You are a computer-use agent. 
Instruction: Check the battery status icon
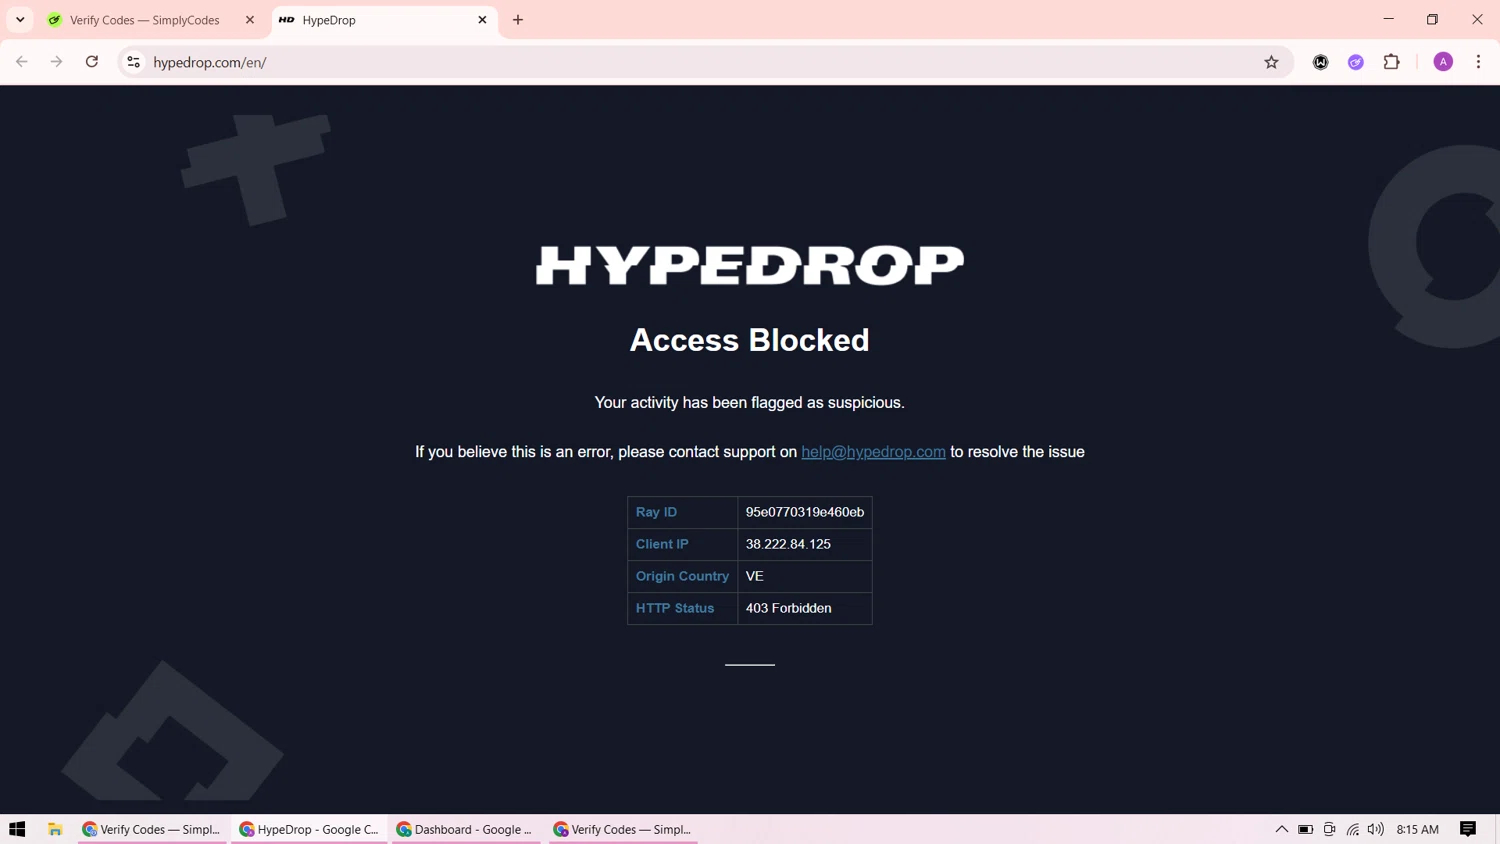click(1306, 829)
